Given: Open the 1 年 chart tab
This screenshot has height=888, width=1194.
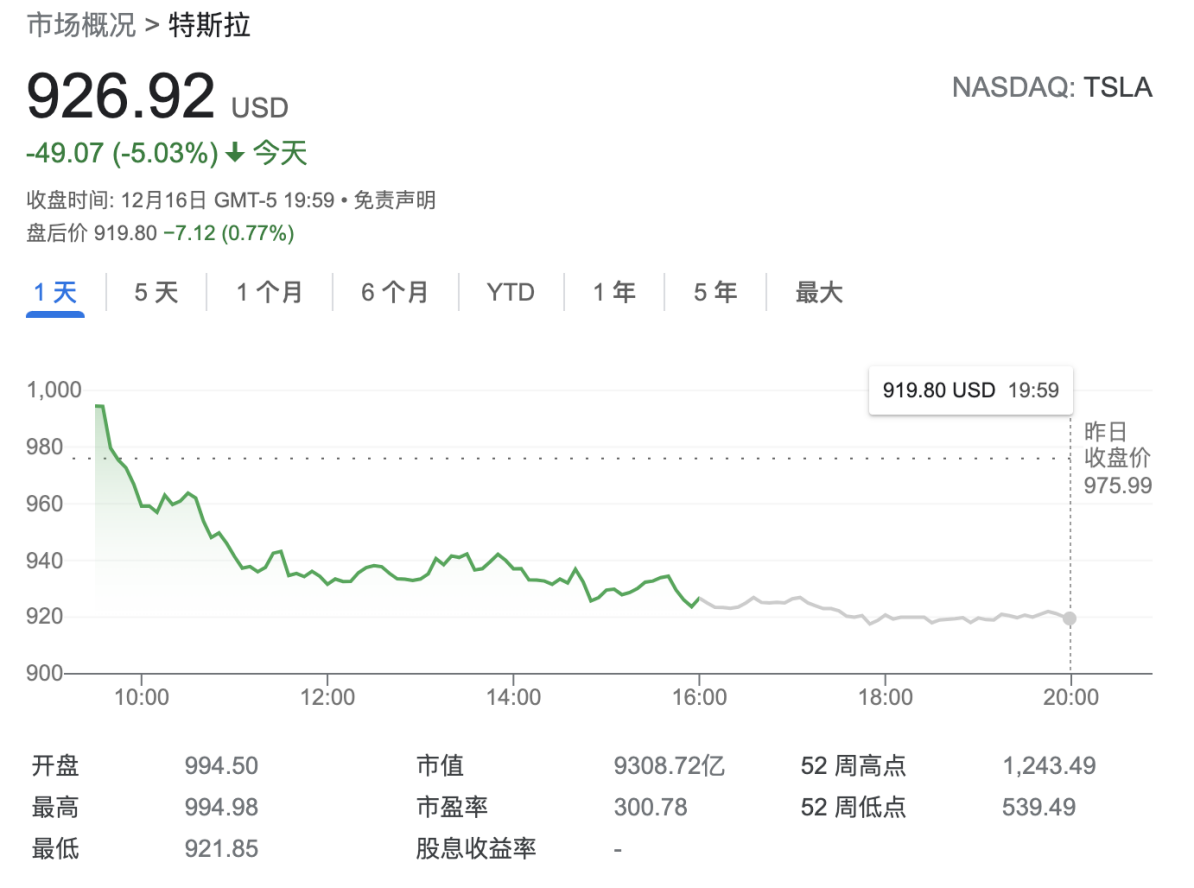Looking at the screenshot, I should [x=614, y=293].
